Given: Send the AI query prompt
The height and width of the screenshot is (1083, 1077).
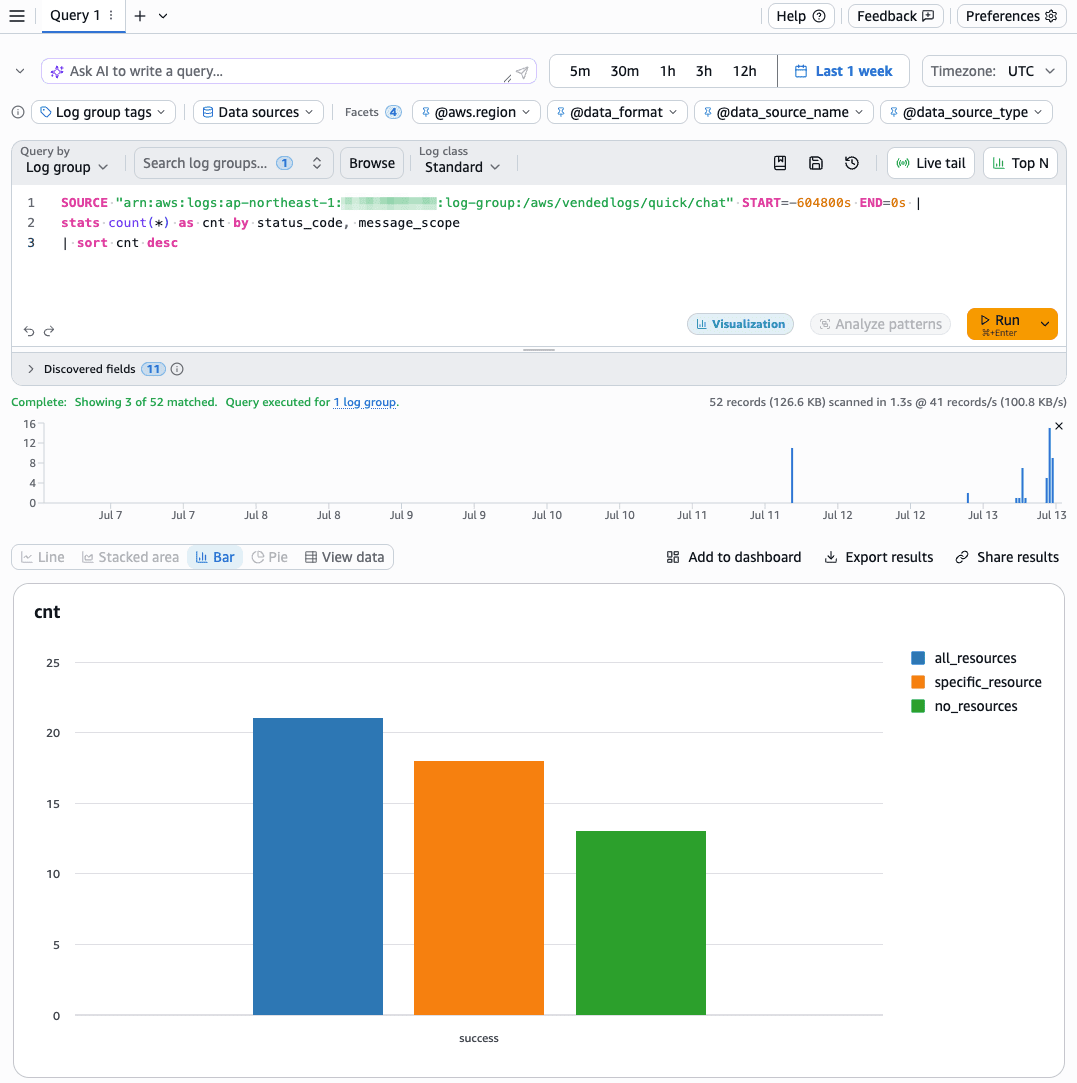Looking at the screenshot, I should pyautogui.click(x=522, y=72).
